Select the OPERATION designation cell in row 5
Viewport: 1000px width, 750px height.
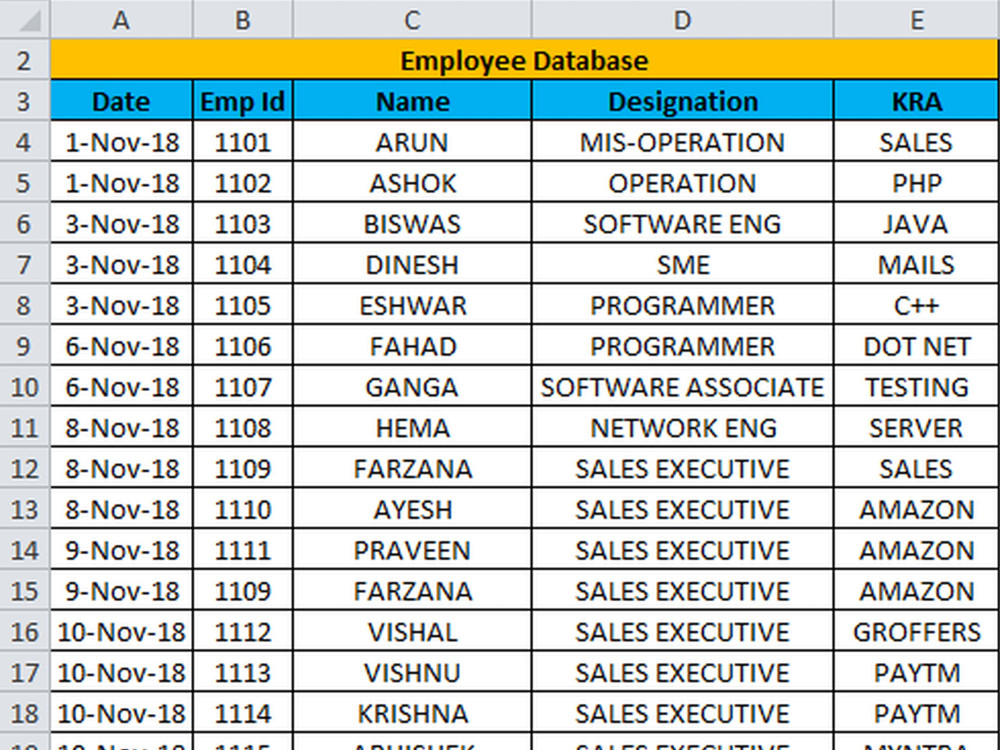click(x=682, y=182)
